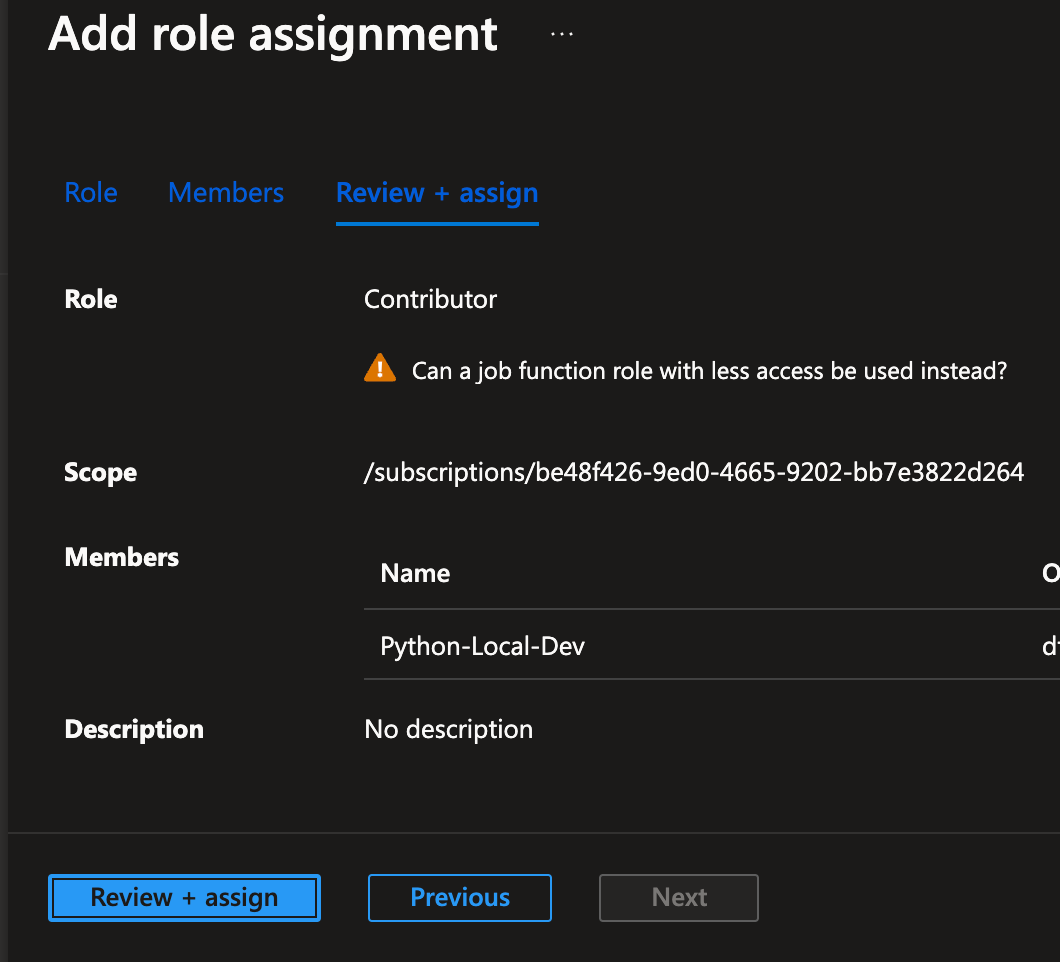1060x962 pixels.
Task: Click the Add role assignment heading
Action: tap(273, 34)
